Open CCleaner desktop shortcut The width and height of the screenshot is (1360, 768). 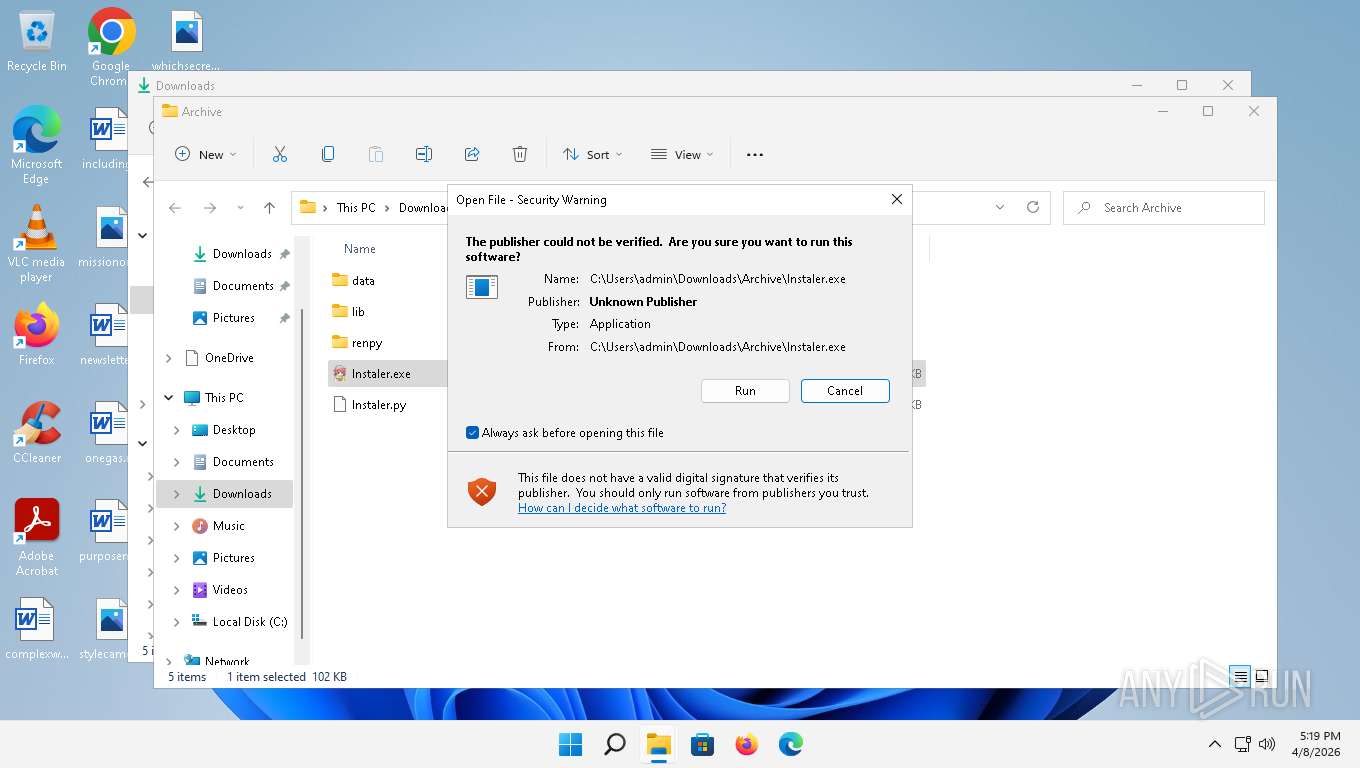(37, 433)
